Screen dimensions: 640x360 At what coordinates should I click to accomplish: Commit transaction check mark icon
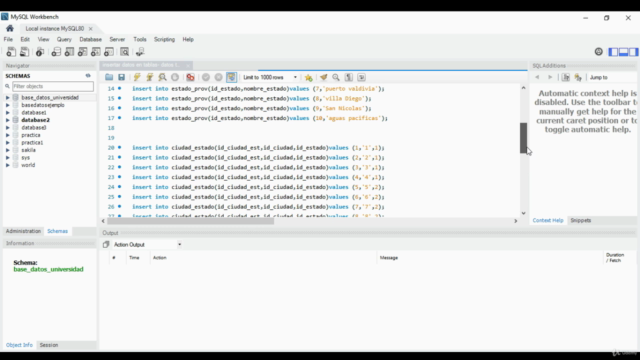pos(206,77)
